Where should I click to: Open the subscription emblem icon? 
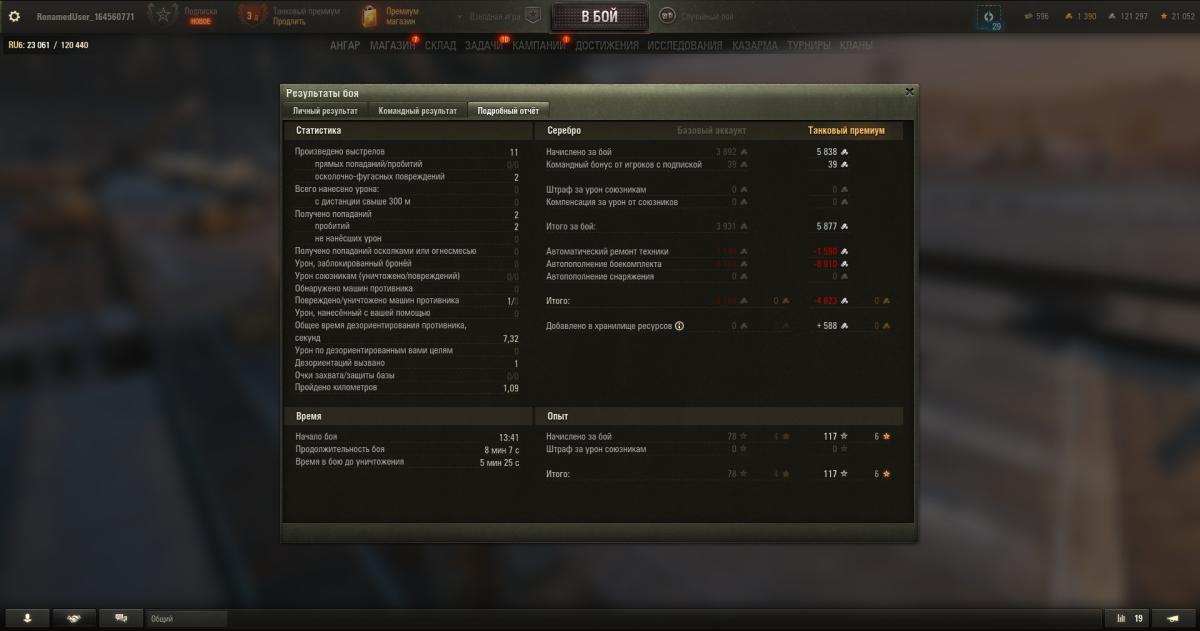coord(163,15)
